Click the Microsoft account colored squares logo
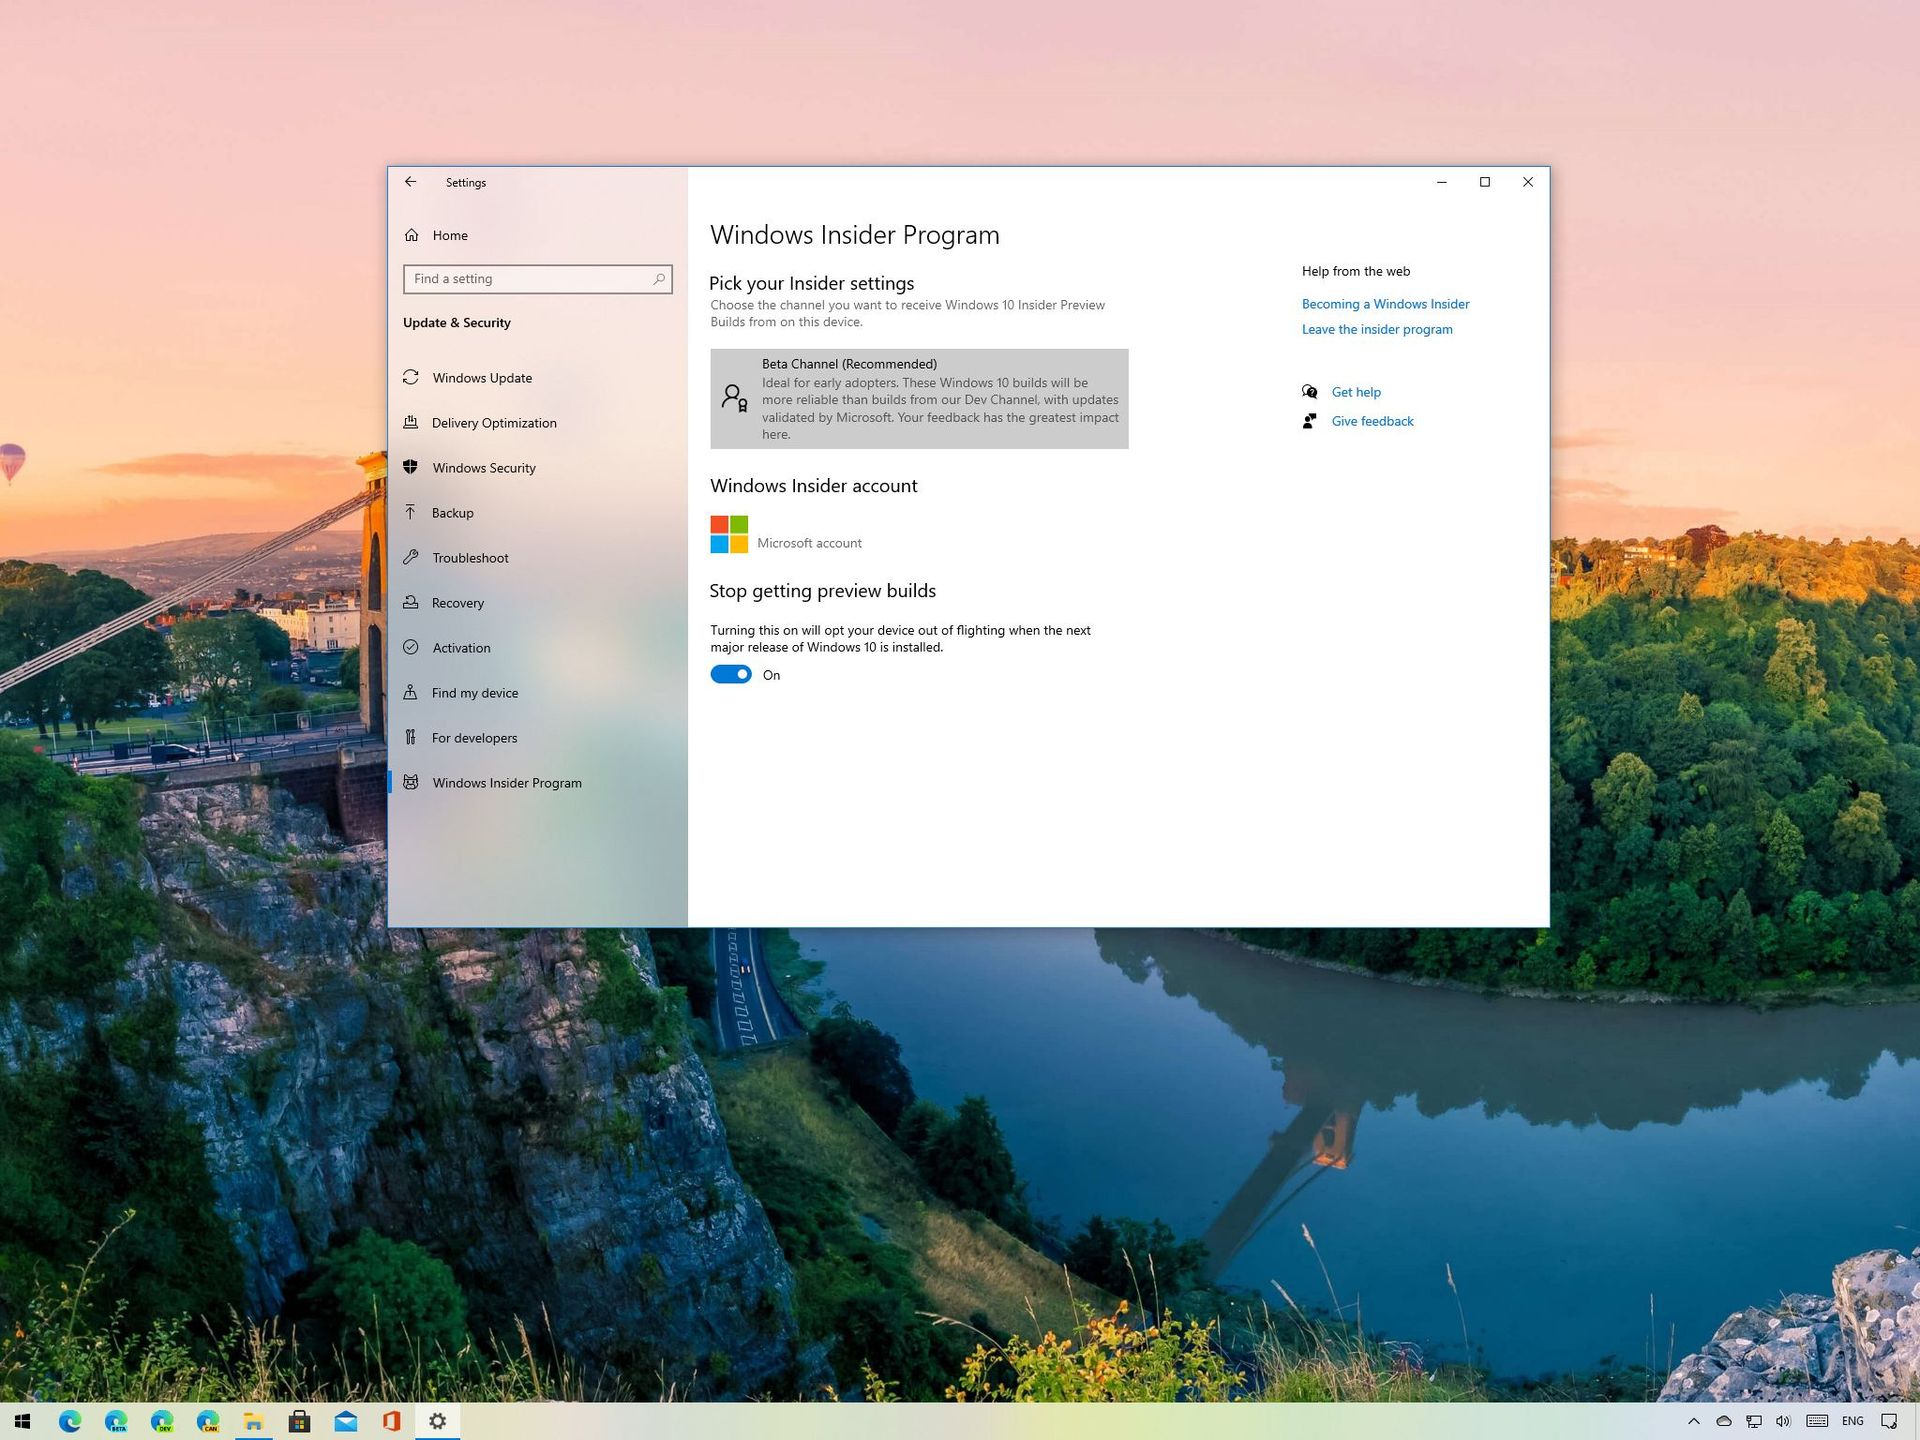 [727, 532]
